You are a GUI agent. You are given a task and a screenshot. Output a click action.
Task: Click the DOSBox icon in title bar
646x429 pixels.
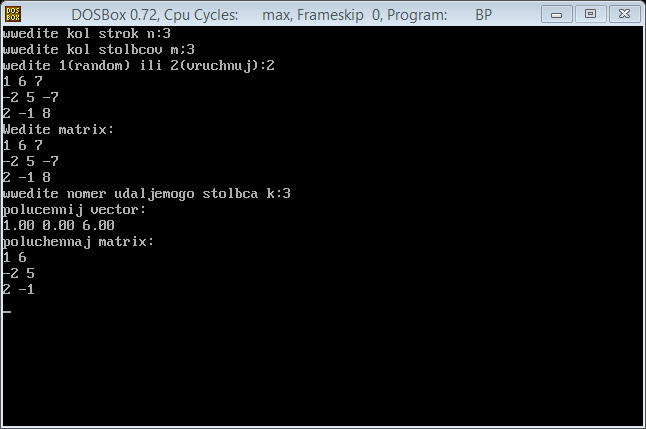click(x=13, y=14)
